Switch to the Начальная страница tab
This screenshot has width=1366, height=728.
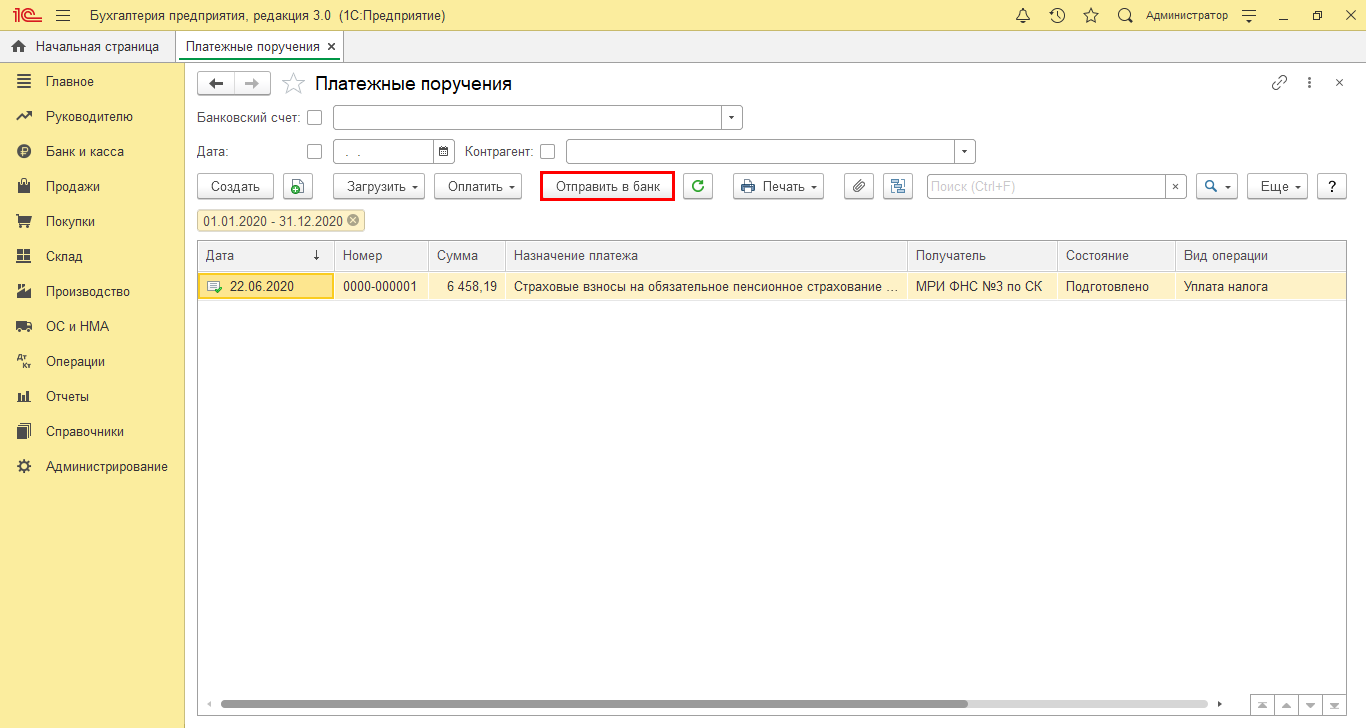(87, 46)
